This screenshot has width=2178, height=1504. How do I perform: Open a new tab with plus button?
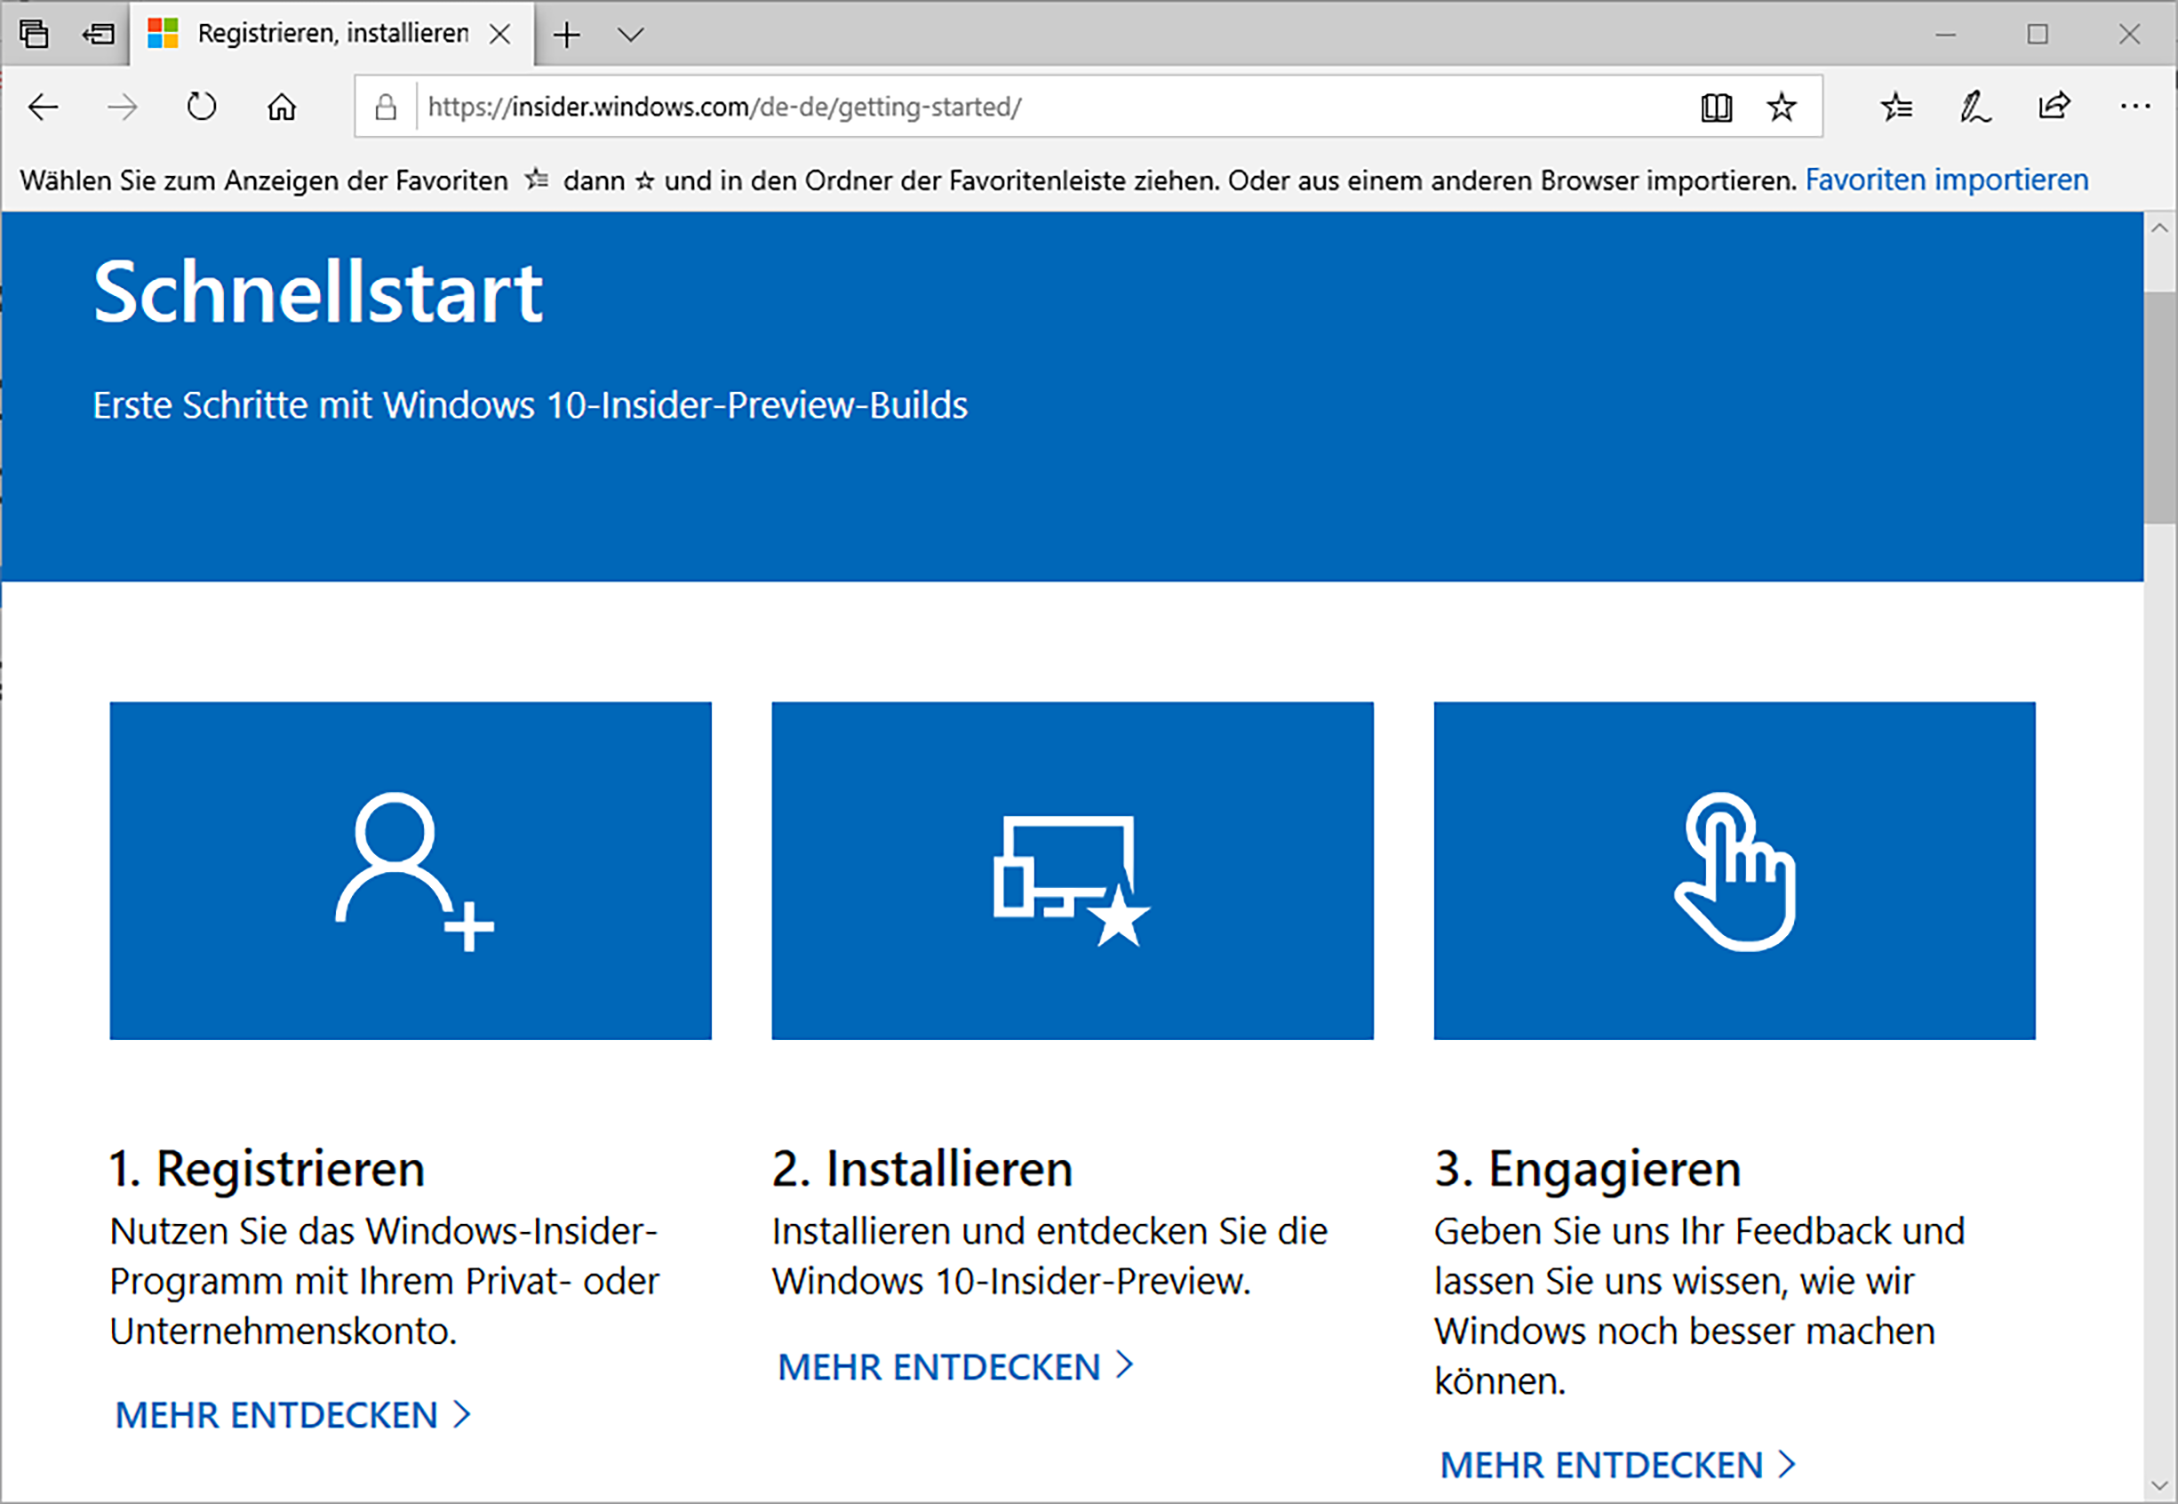tap(567, 35)
